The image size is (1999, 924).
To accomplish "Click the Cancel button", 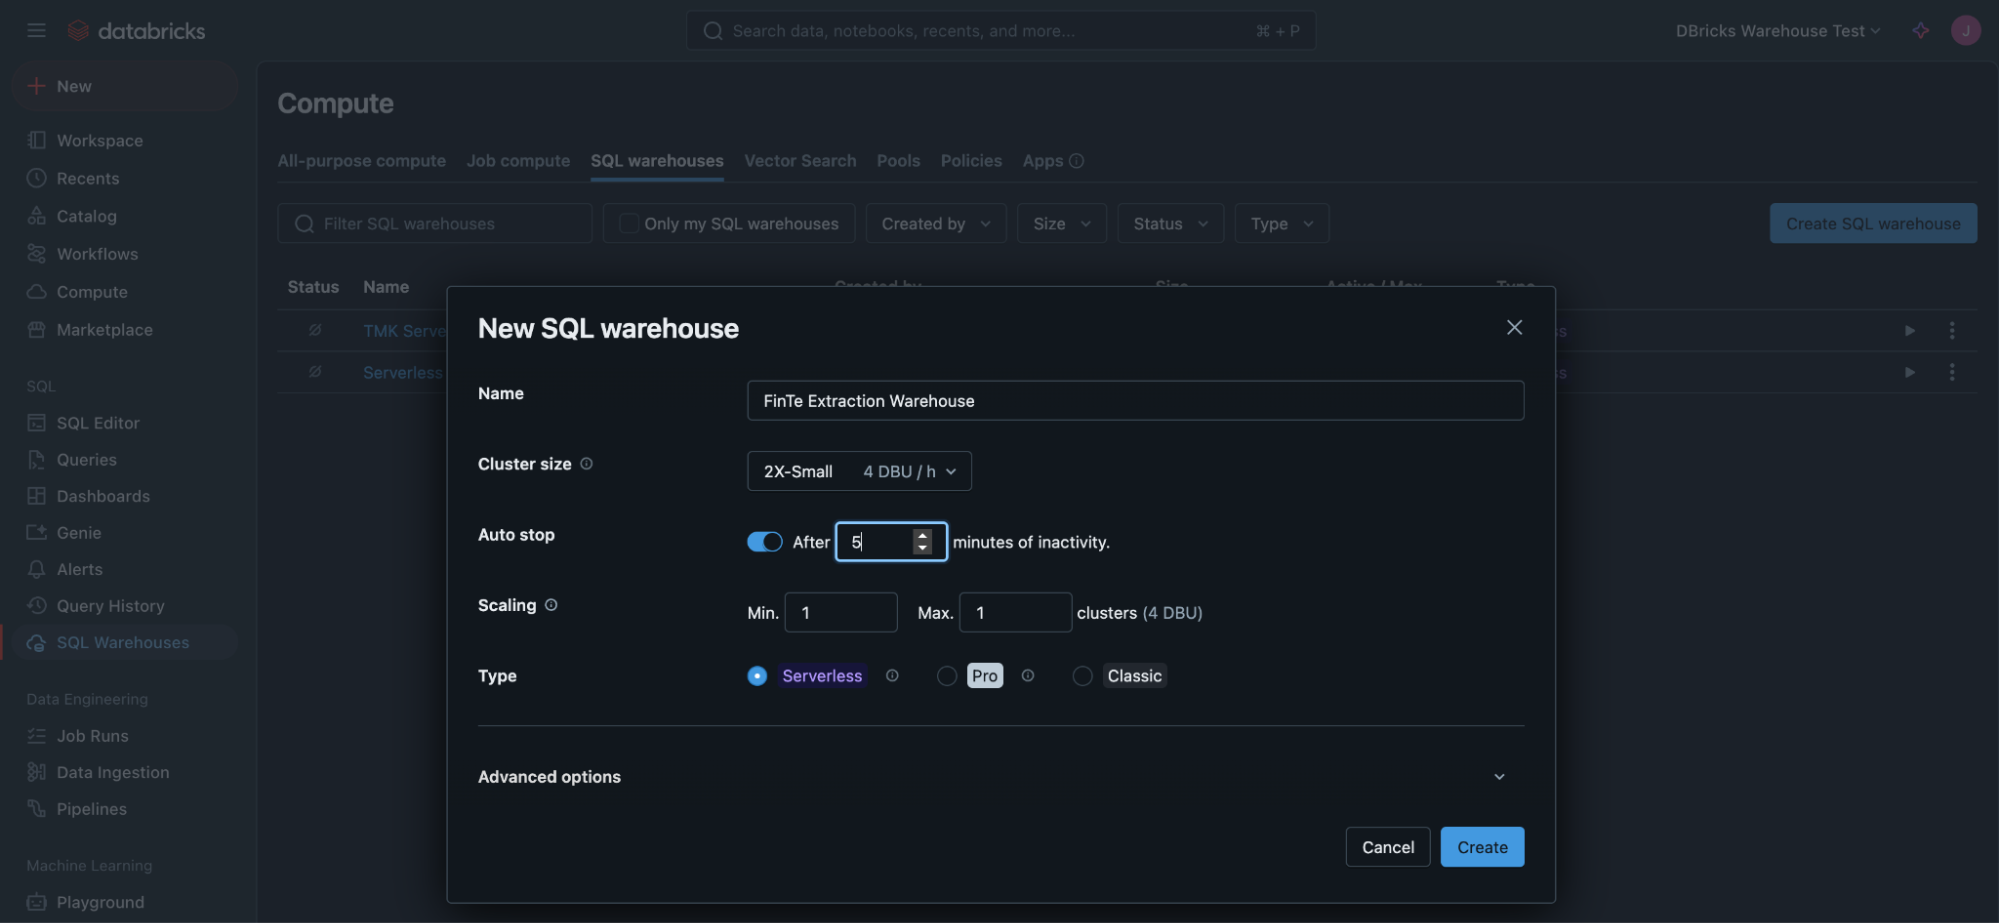I will (x=1388, y=847).
